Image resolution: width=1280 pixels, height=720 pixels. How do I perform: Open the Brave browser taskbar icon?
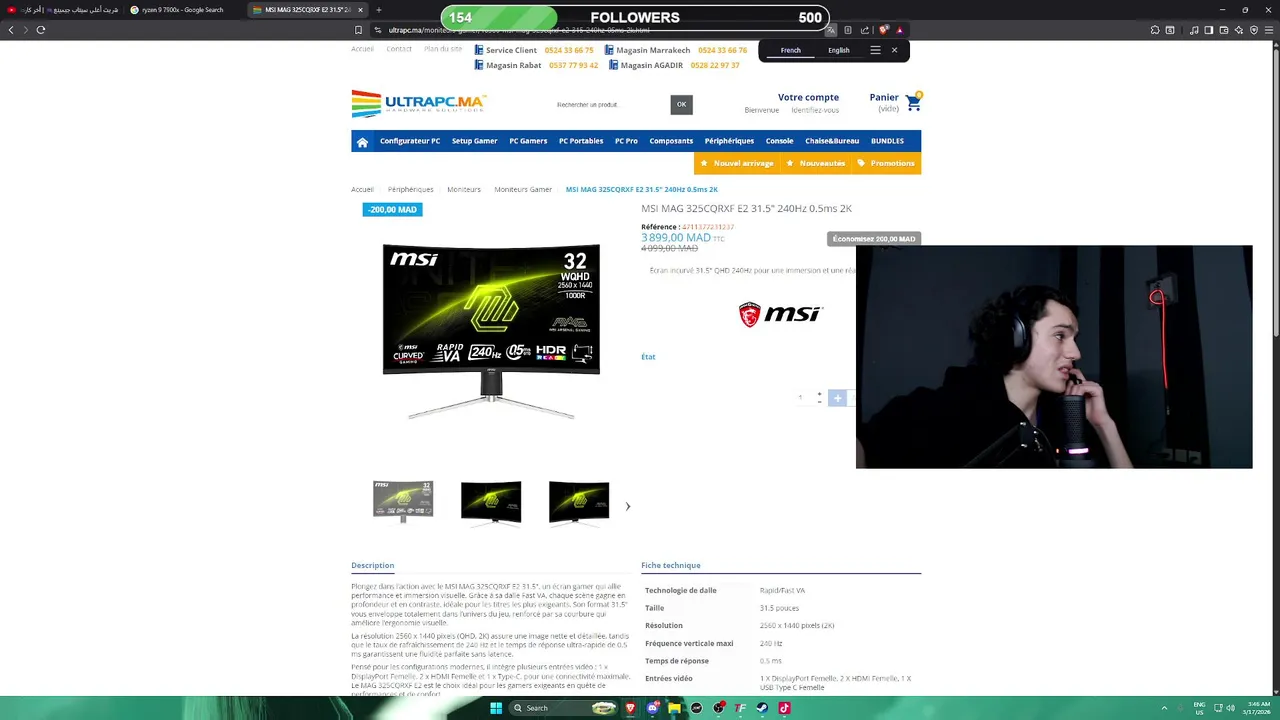630,708
